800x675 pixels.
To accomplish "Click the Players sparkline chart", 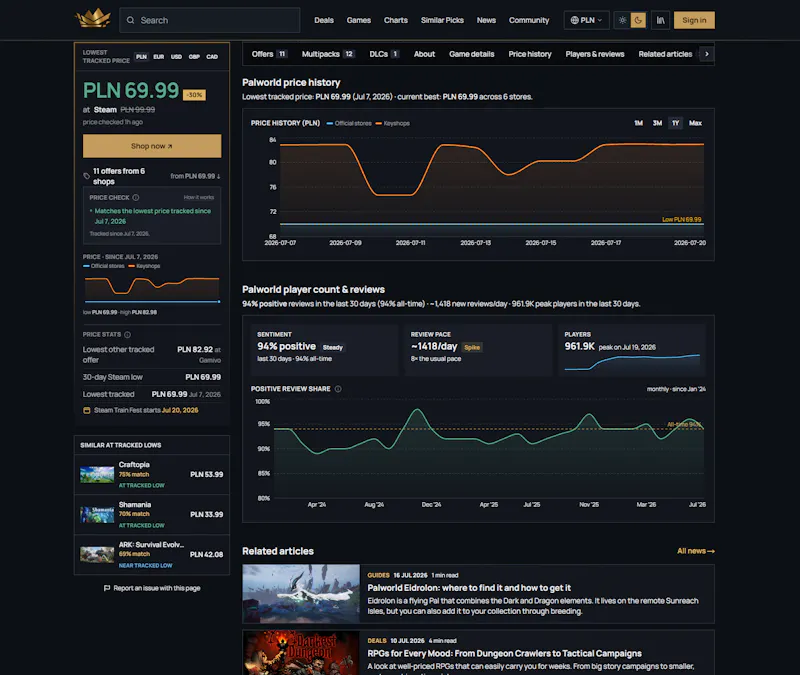I will click(x=632, y=362).
